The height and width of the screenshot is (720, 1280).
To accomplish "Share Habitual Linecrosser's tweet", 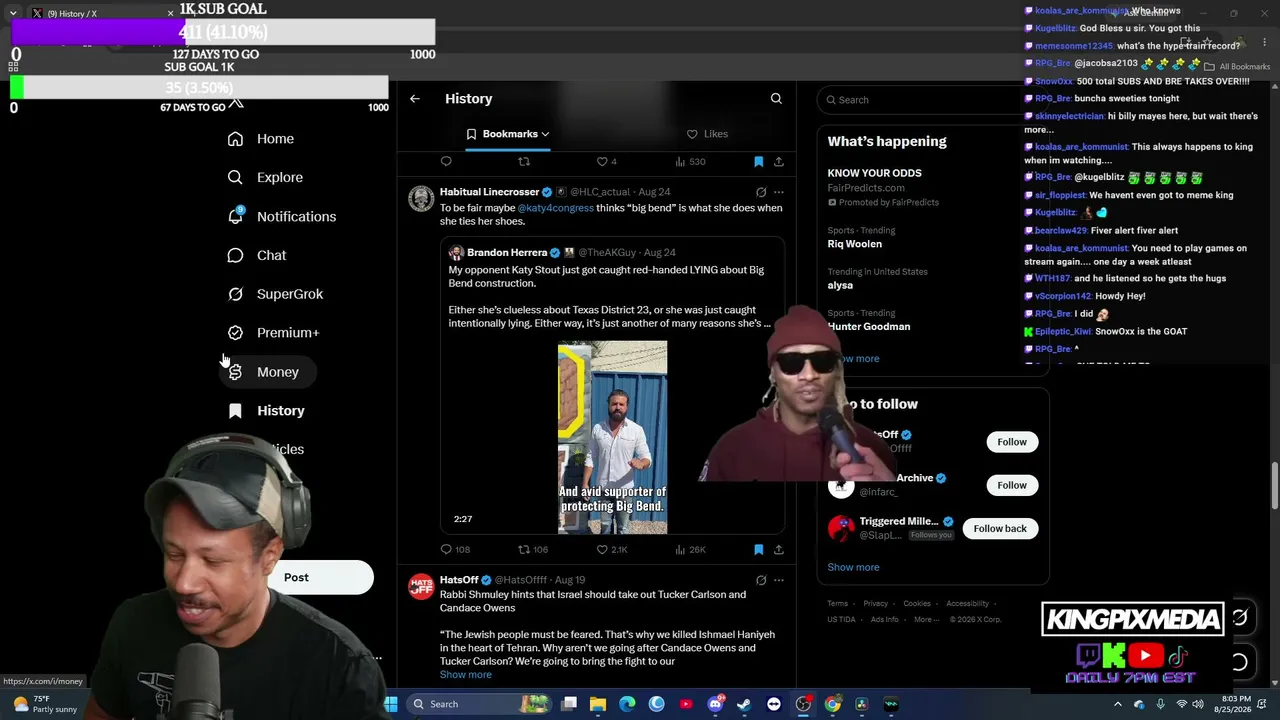I will pyautogui.click(x=779, y=549).
